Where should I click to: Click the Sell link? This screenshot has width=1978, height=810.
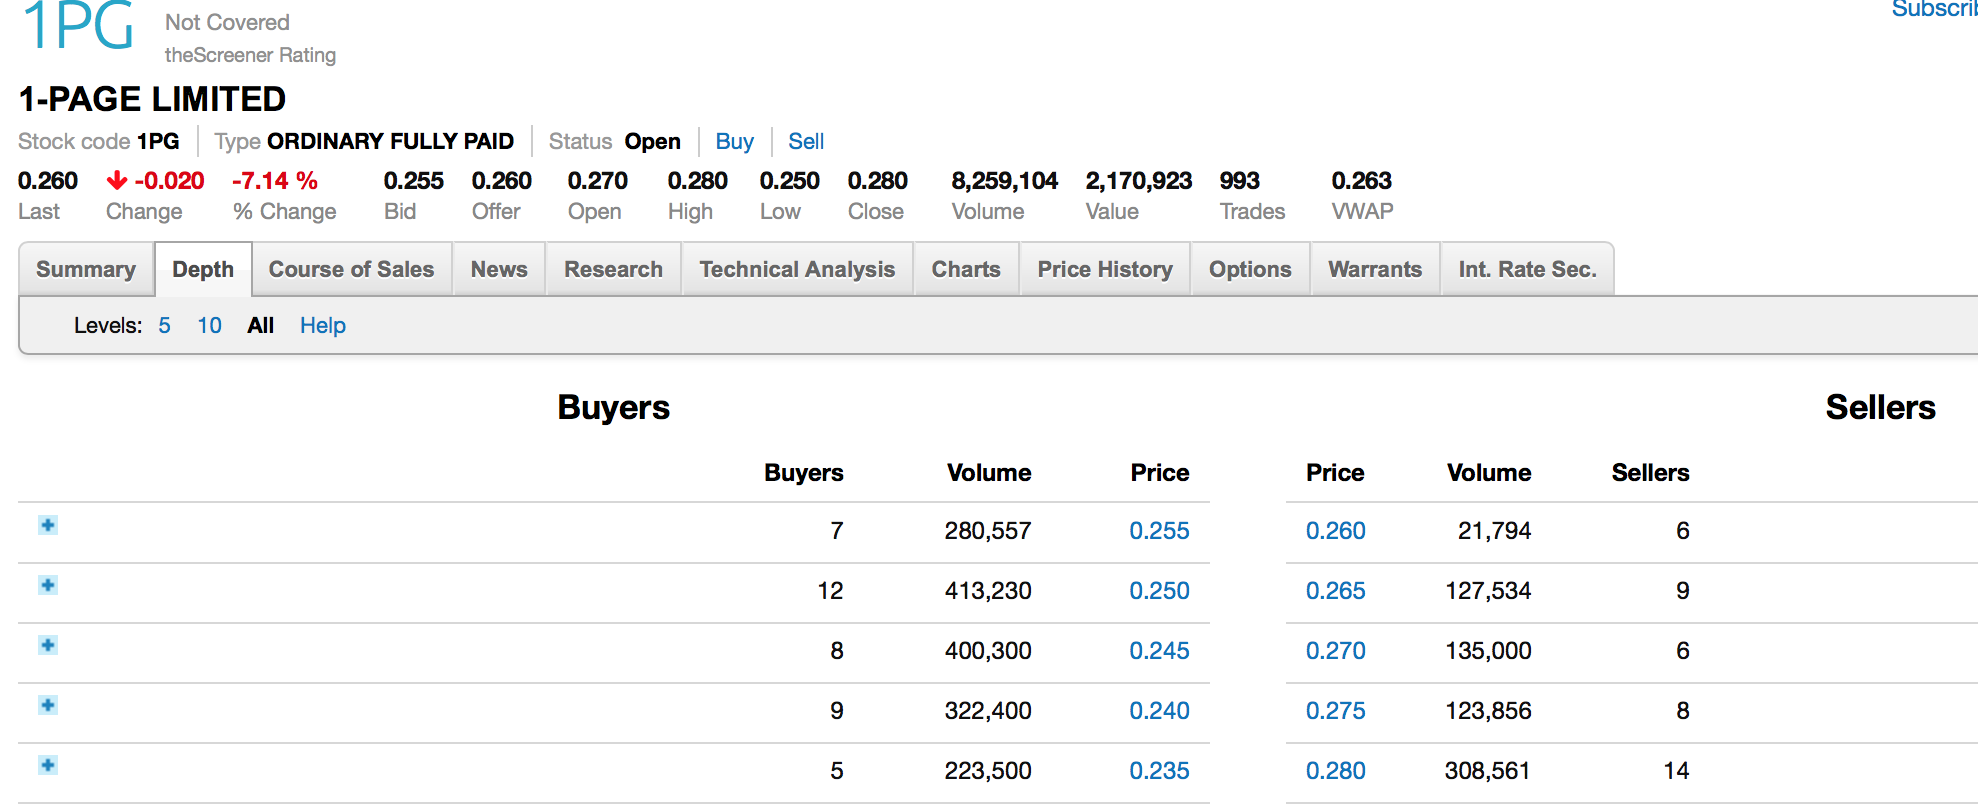(806, 142)
